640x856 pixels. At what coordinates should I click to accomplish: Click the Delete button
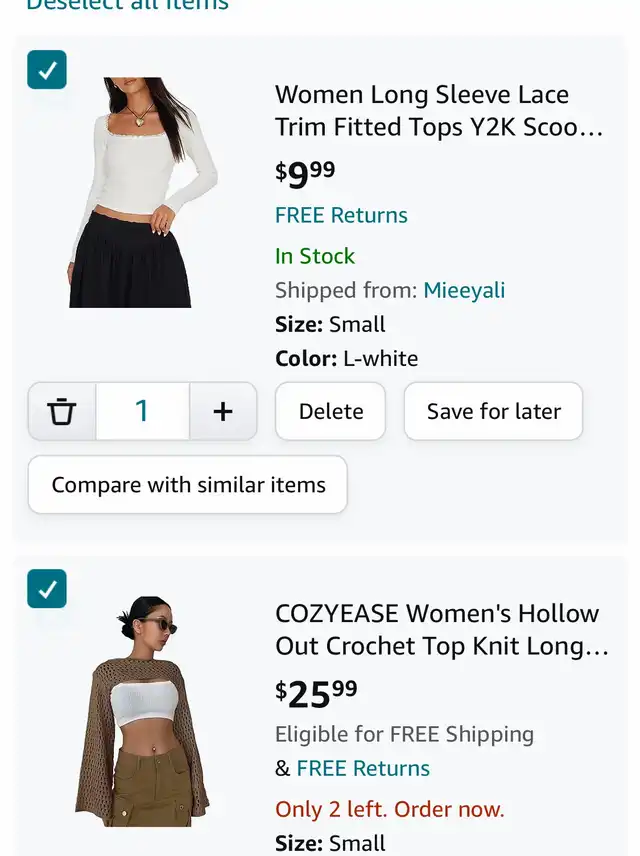[x=330, y=411]
